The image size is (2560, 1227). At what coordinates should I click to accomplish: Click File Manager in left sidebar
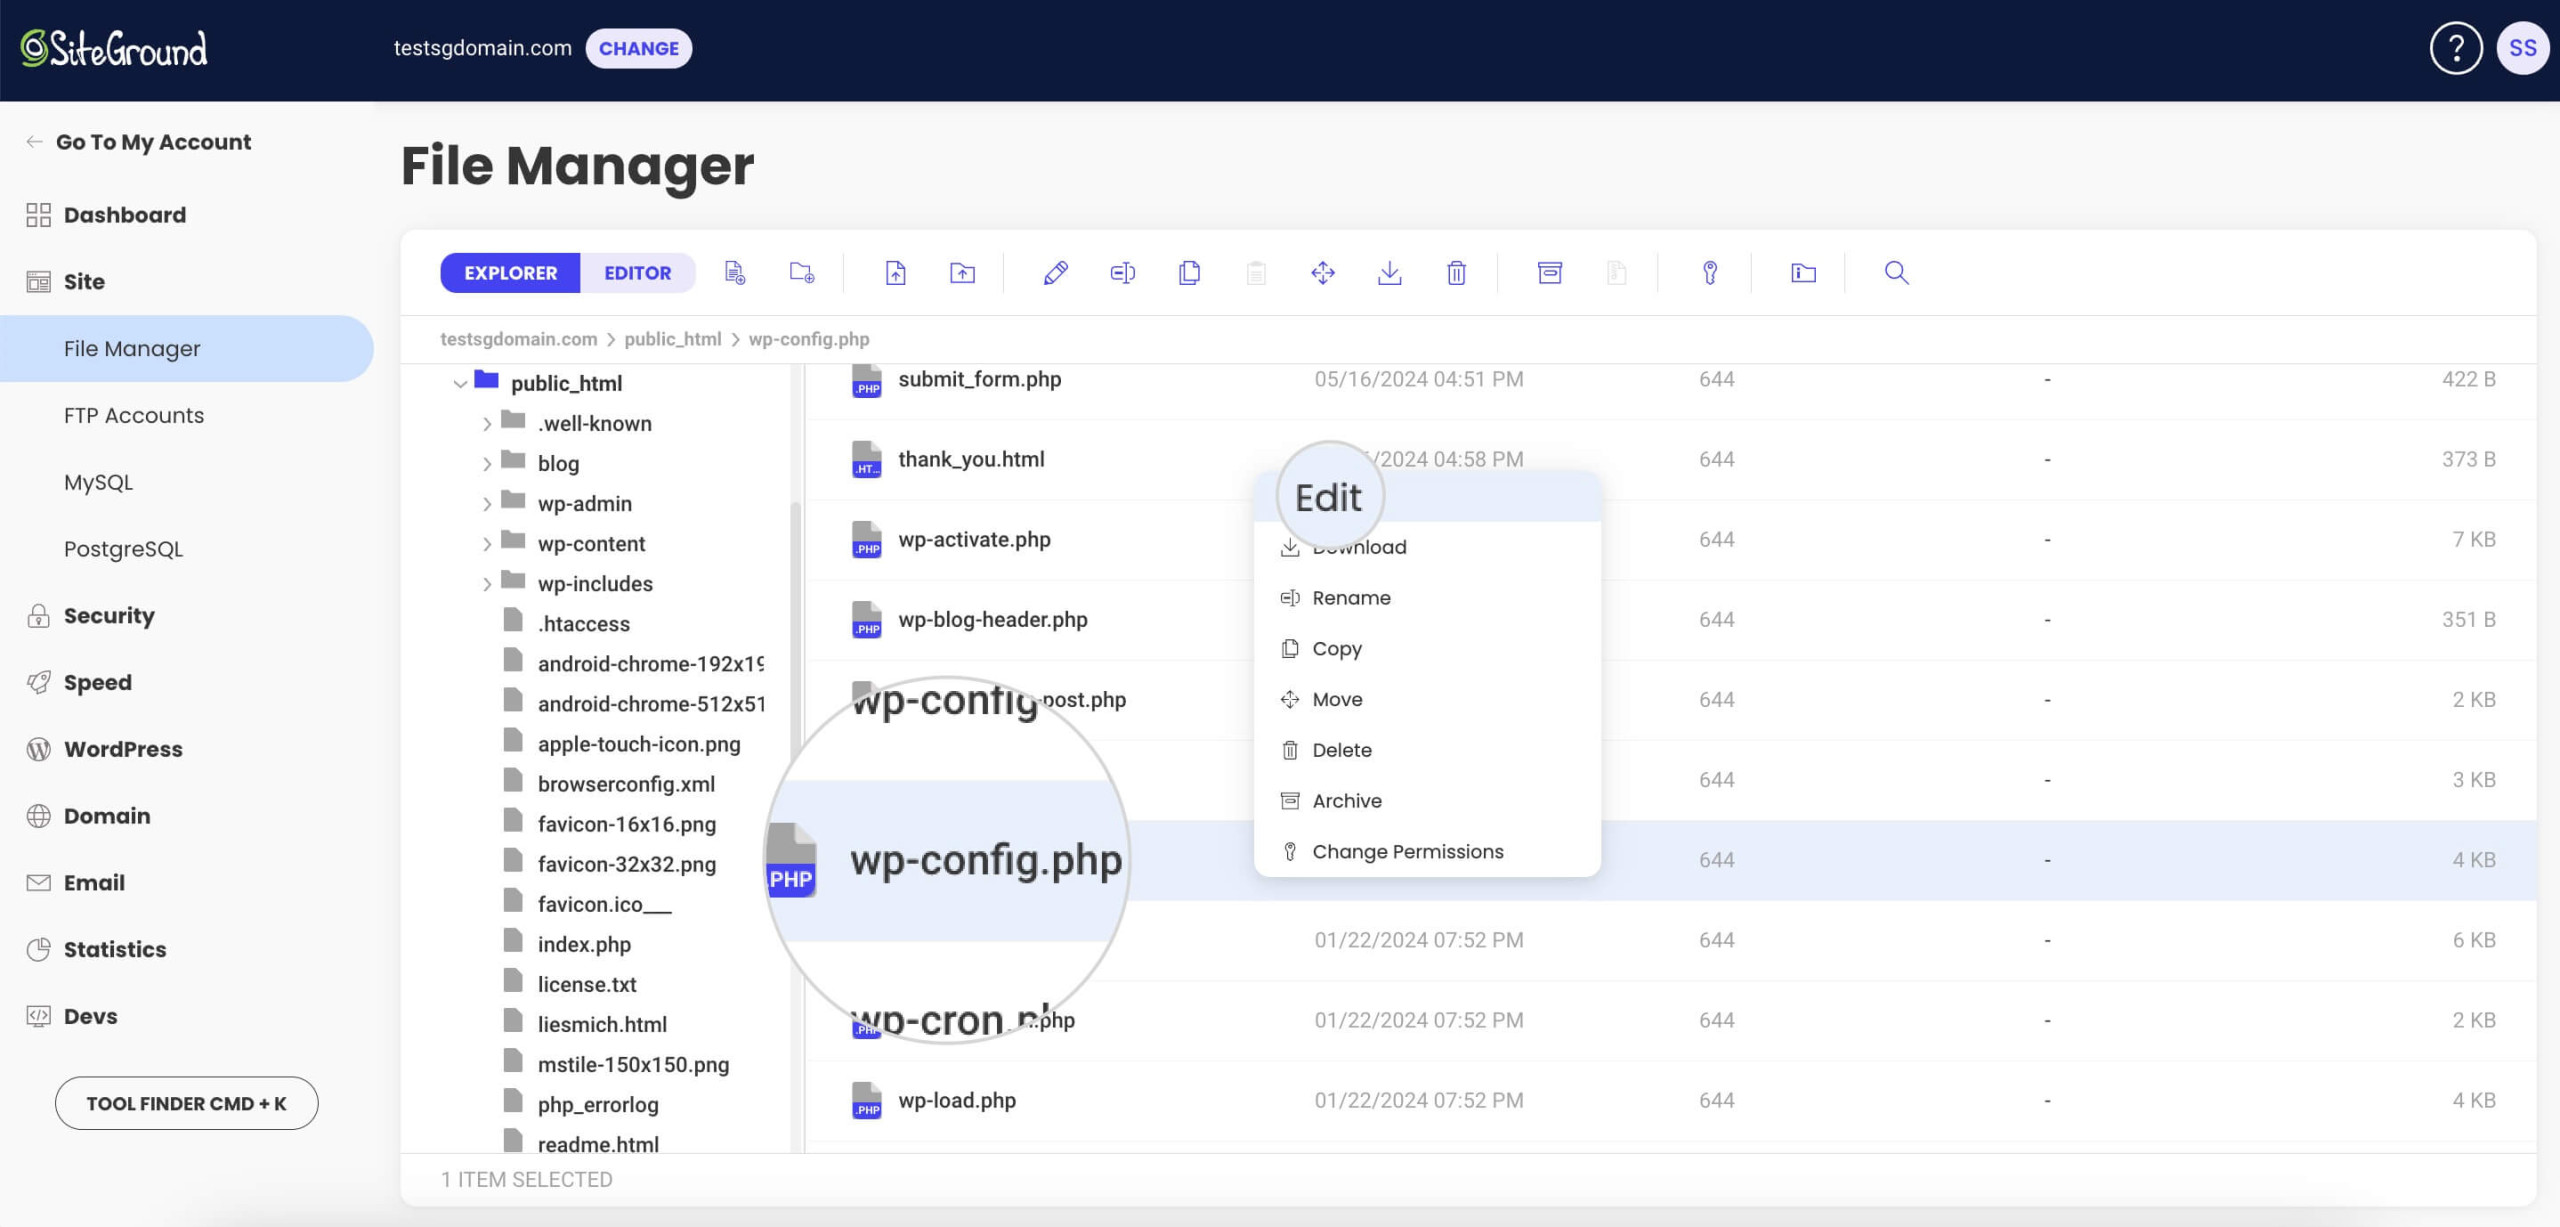pyautogui.click(x=132, y=348)
